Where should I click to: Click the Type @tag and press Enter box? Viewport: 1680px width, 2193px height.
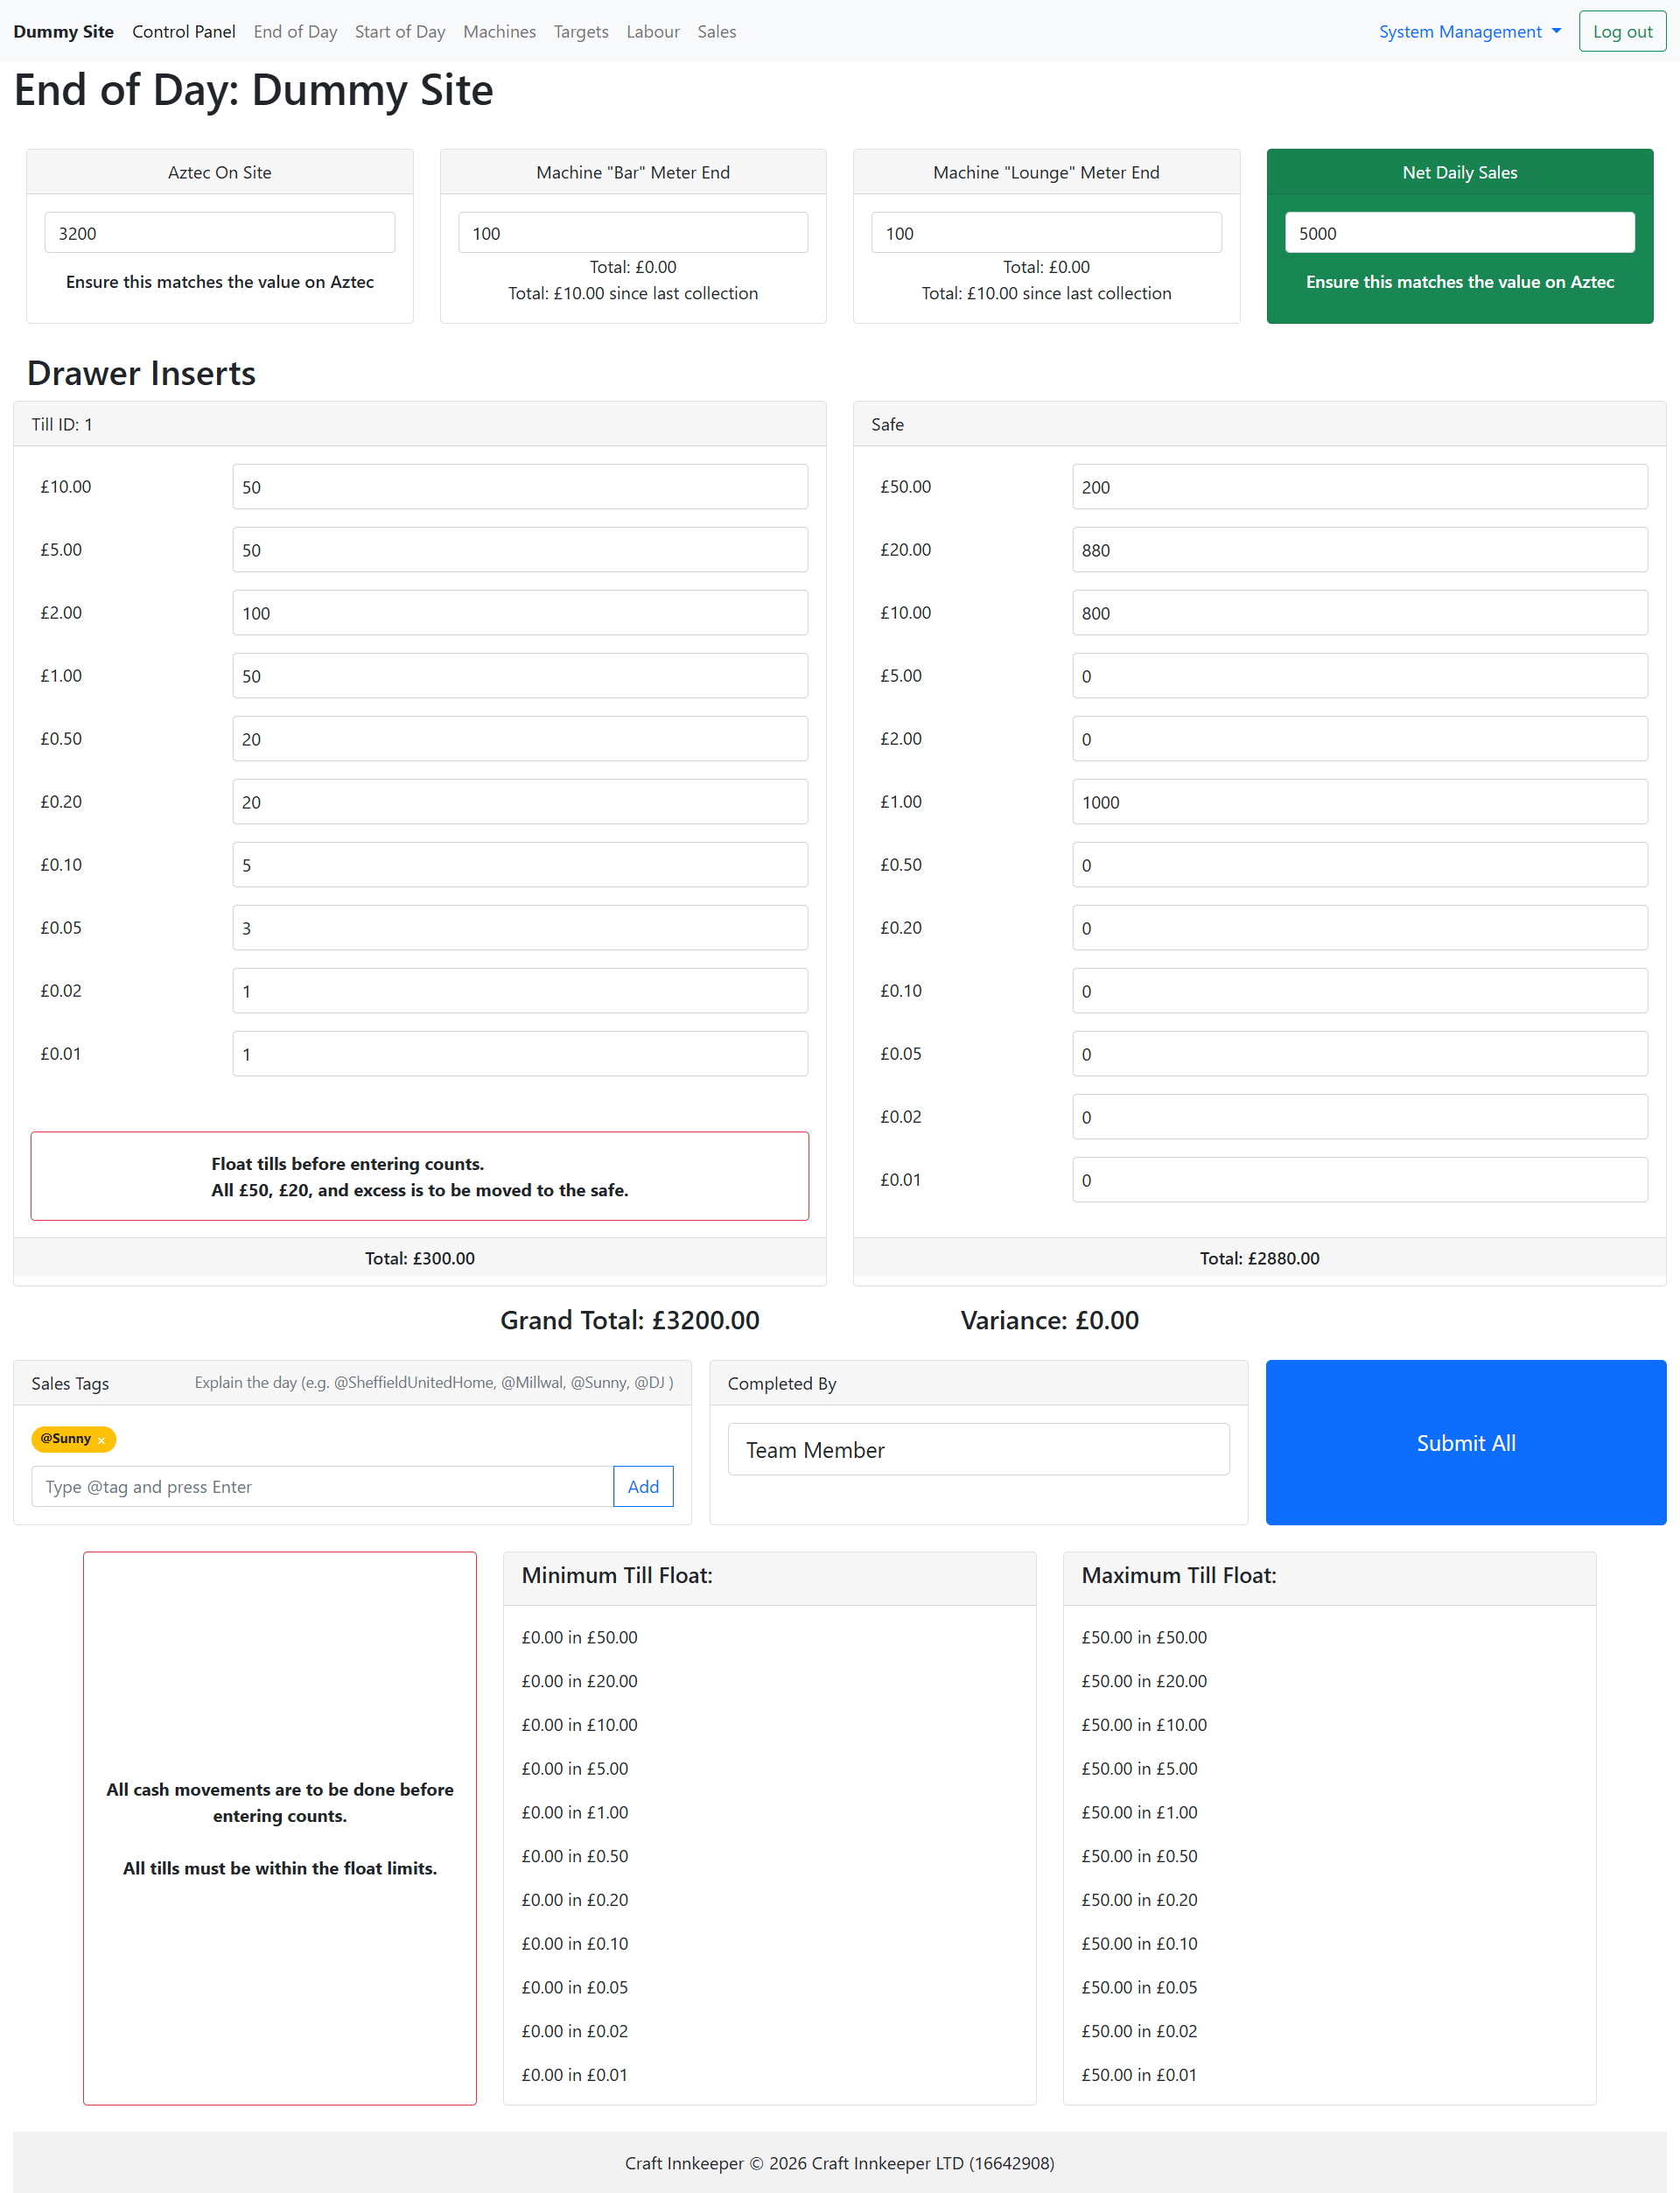tap(321, 1486)
